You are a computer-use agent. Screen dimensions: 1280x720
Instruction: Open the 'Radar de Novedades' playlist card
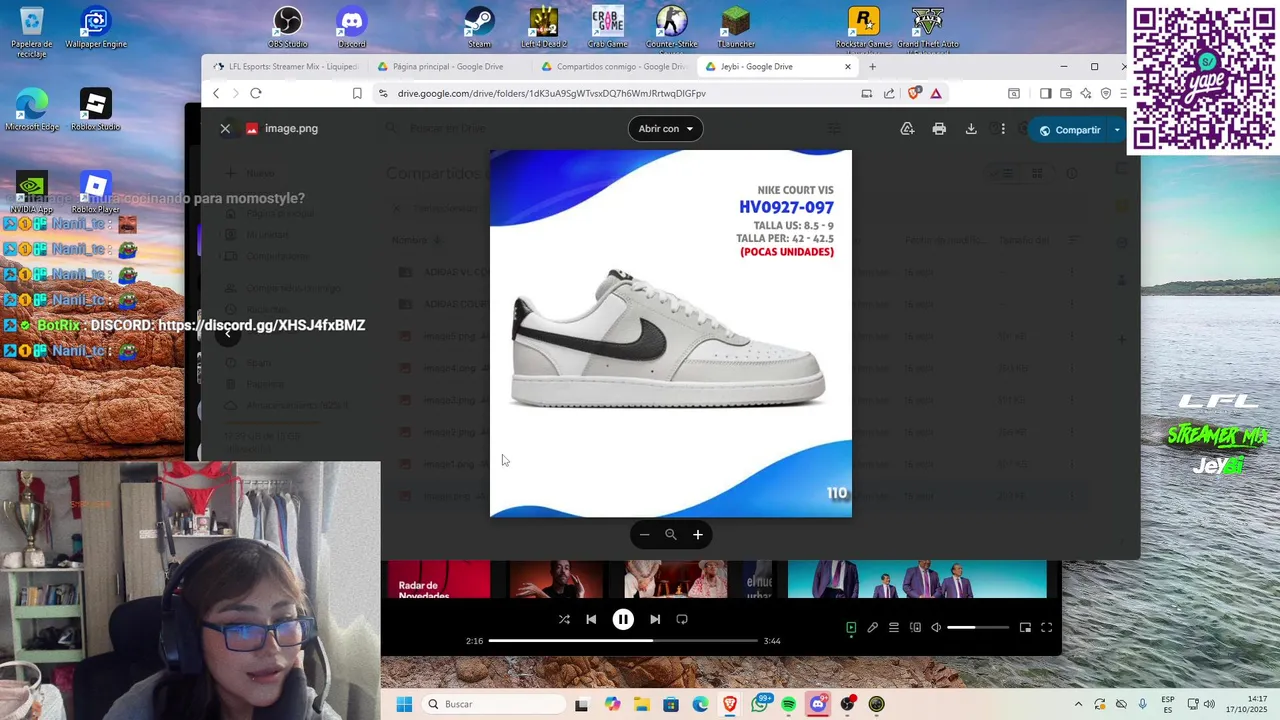438,580
